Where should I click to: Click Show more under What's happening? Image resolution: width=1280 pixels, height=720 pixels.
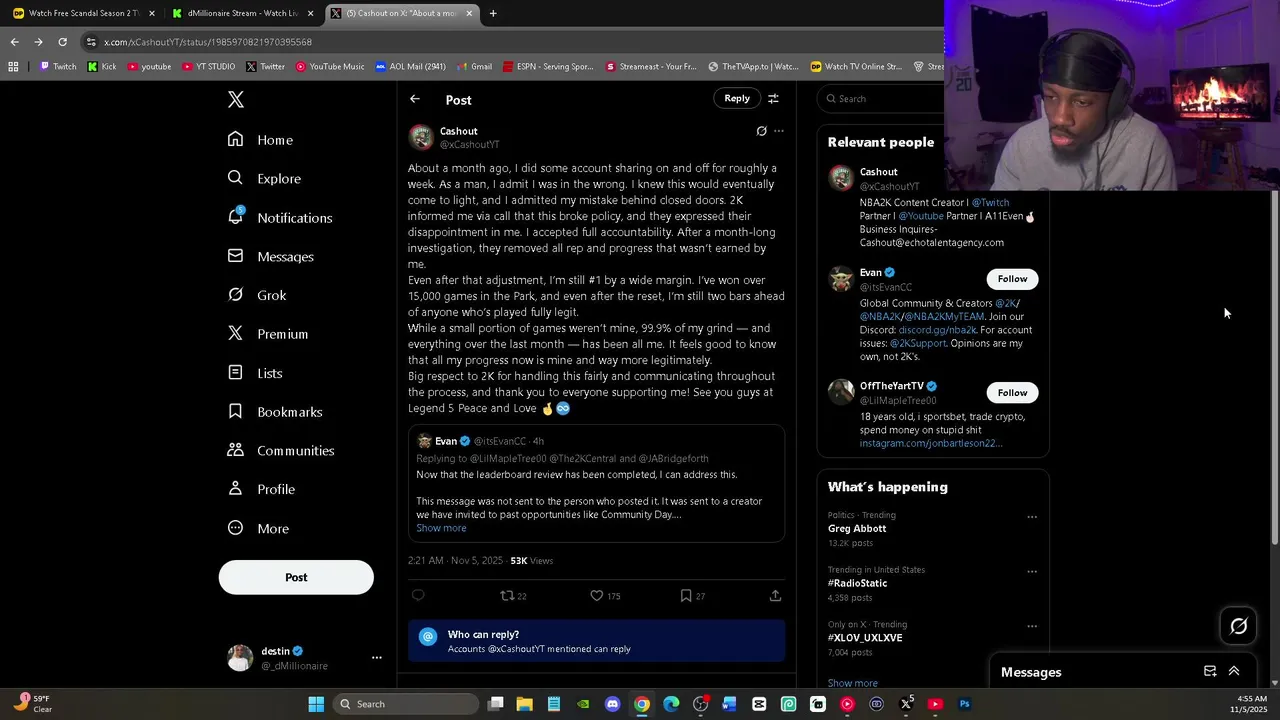pos(852,683)
